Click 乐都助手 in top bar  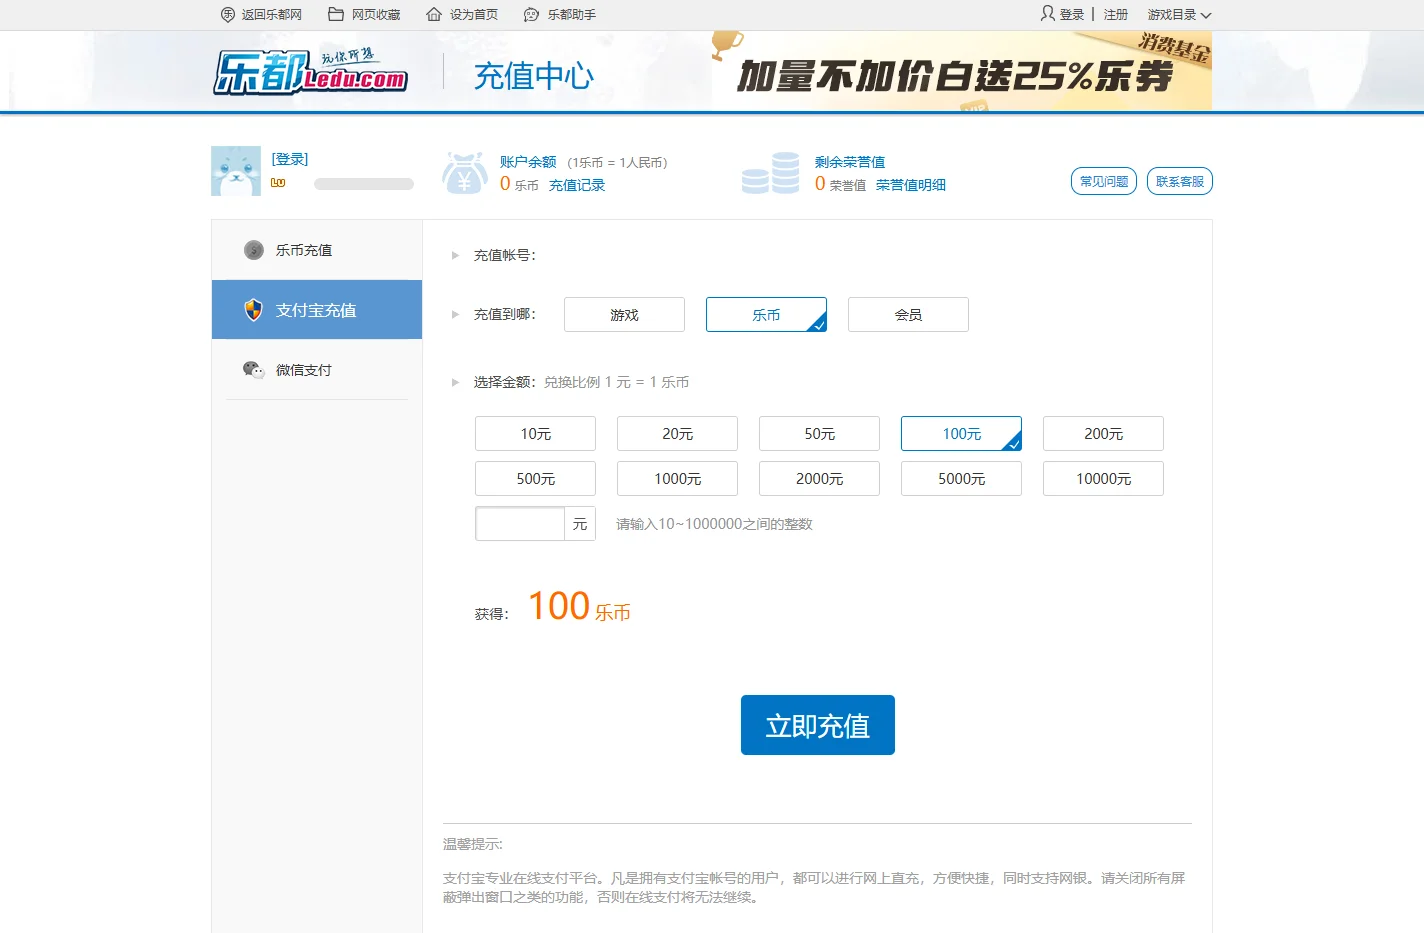(x=572, y=15)
